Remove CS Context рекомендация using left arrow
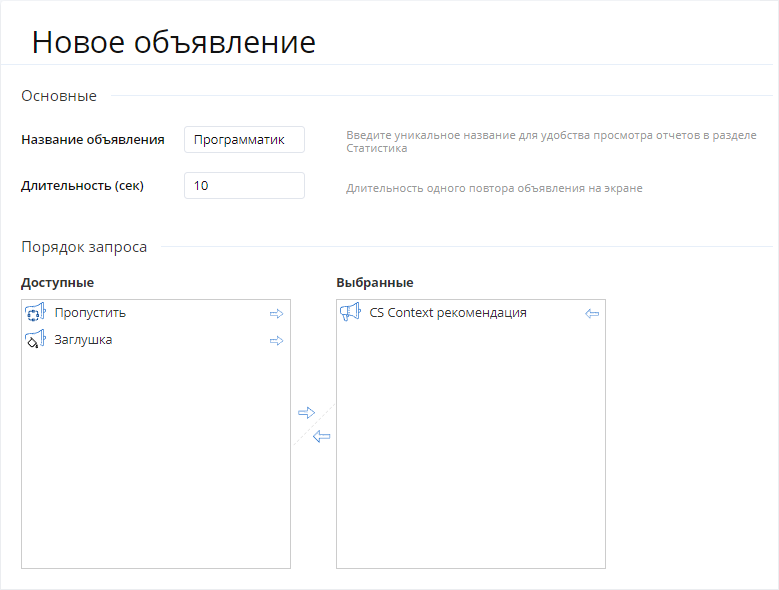The image size is (779, 590). (x=592, y=313)
